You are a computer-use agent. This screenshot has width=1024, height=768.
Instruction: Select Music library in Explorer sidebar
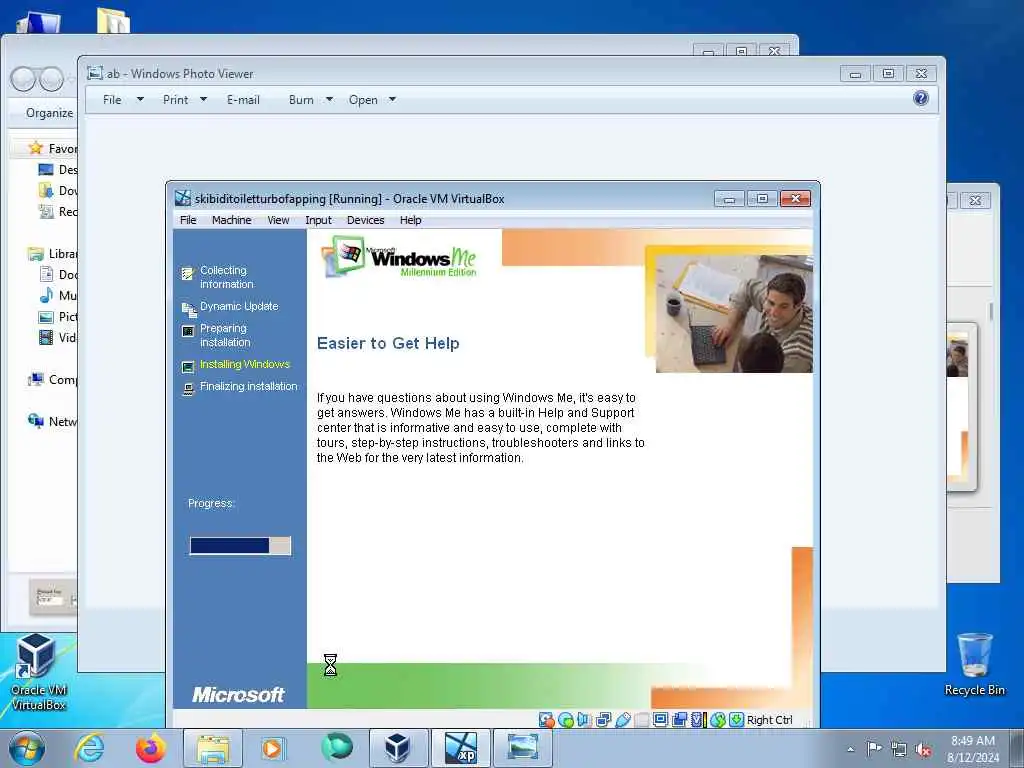57,295
